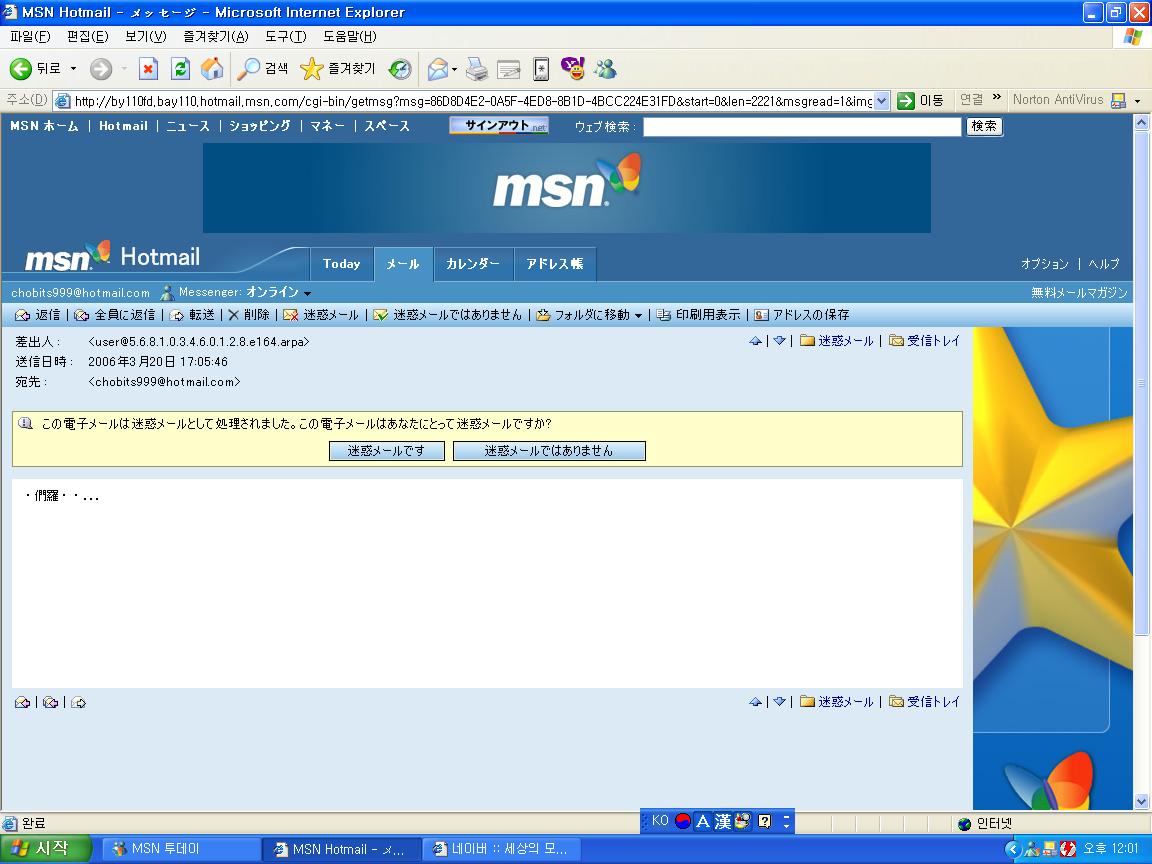
Task: Click the bottom reply-all icon
Action: point(50,702)
